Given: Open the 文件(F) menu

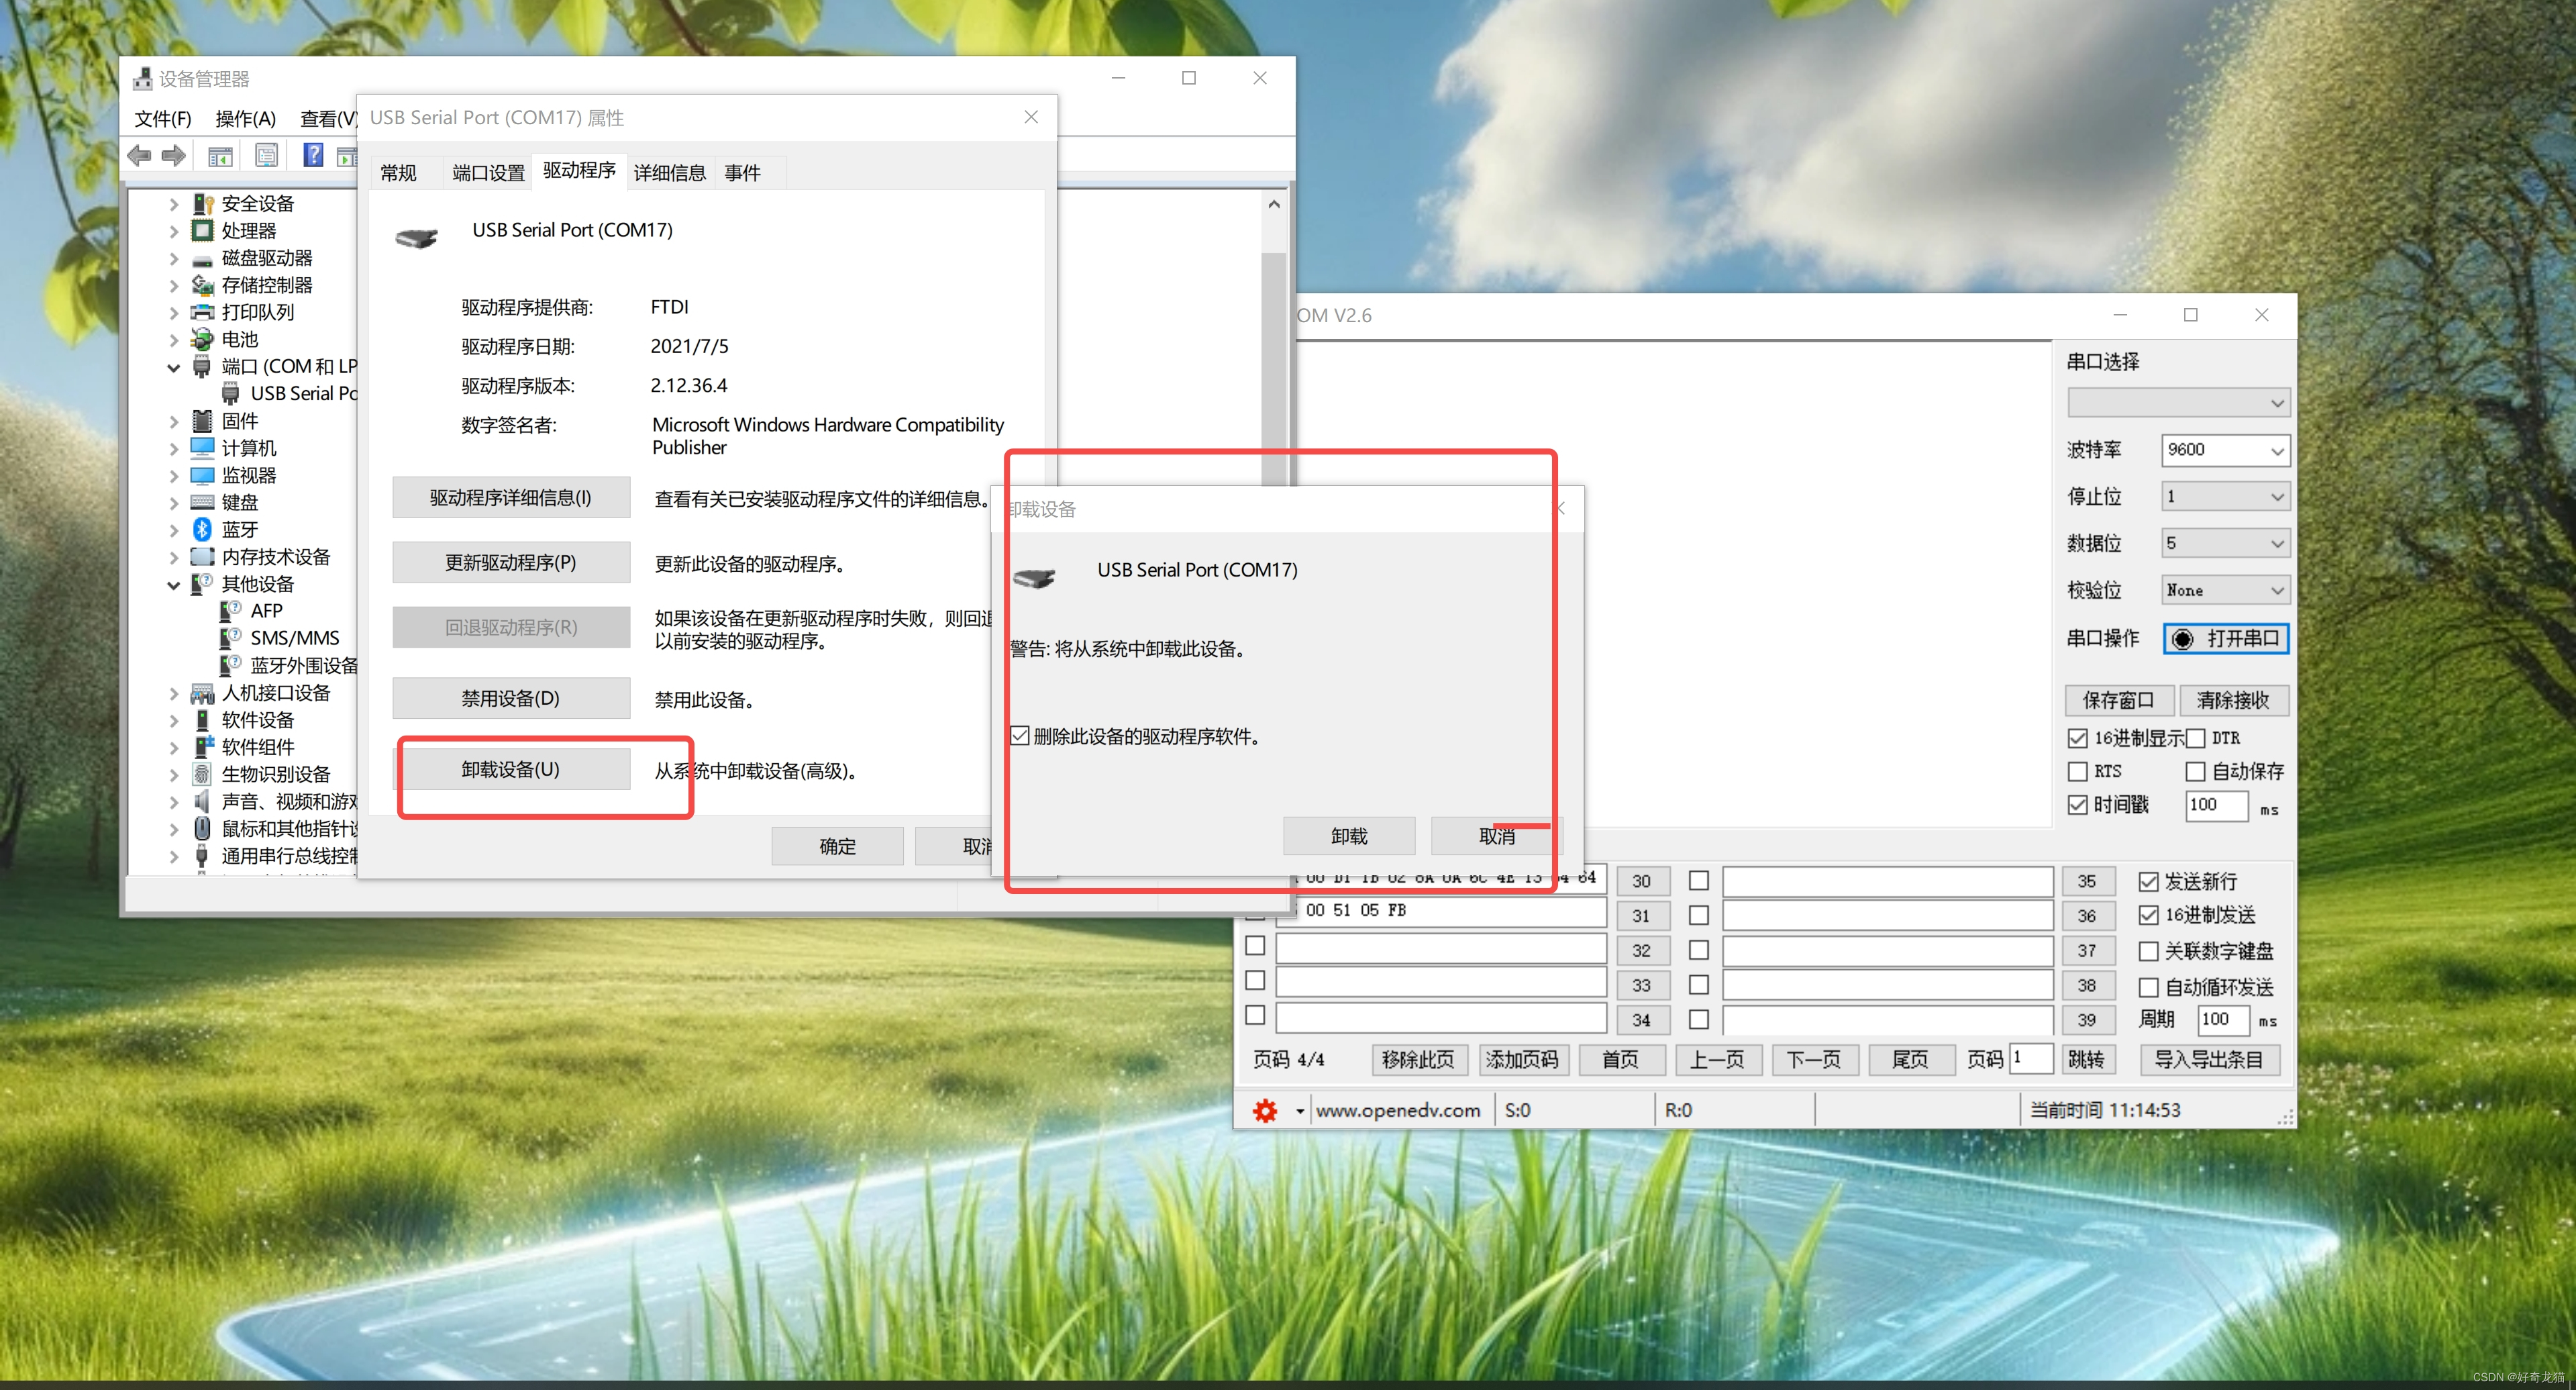Looking at the screenshot, I should pos(162,119).
